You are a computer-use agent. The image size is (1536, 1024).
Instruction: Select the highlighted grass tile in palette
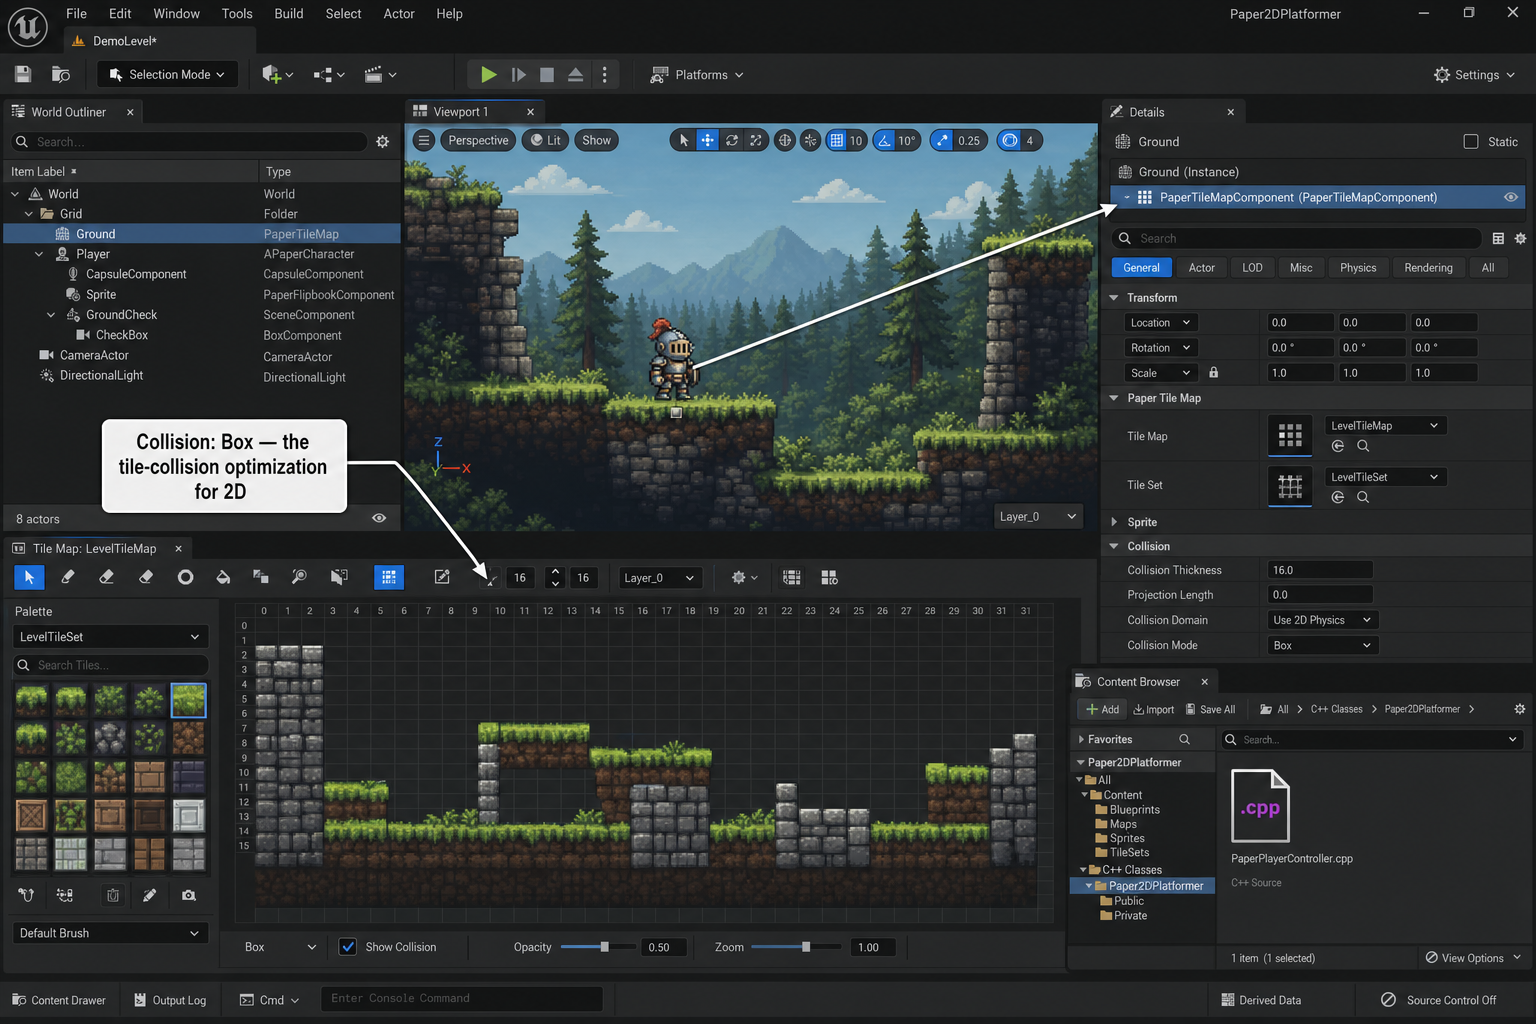click(x=188, y=700)
